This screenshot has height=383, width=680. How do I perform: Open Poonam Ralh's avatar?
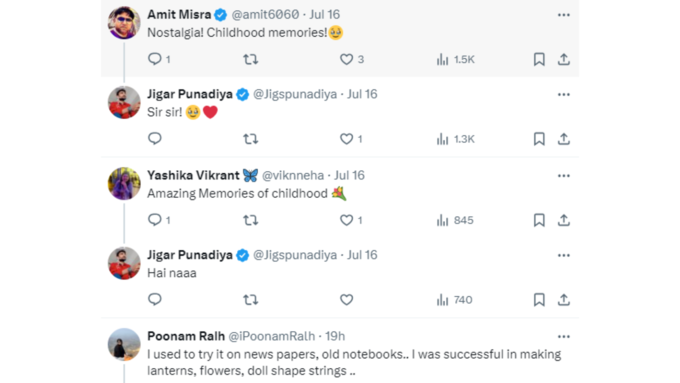coord(124,344)
